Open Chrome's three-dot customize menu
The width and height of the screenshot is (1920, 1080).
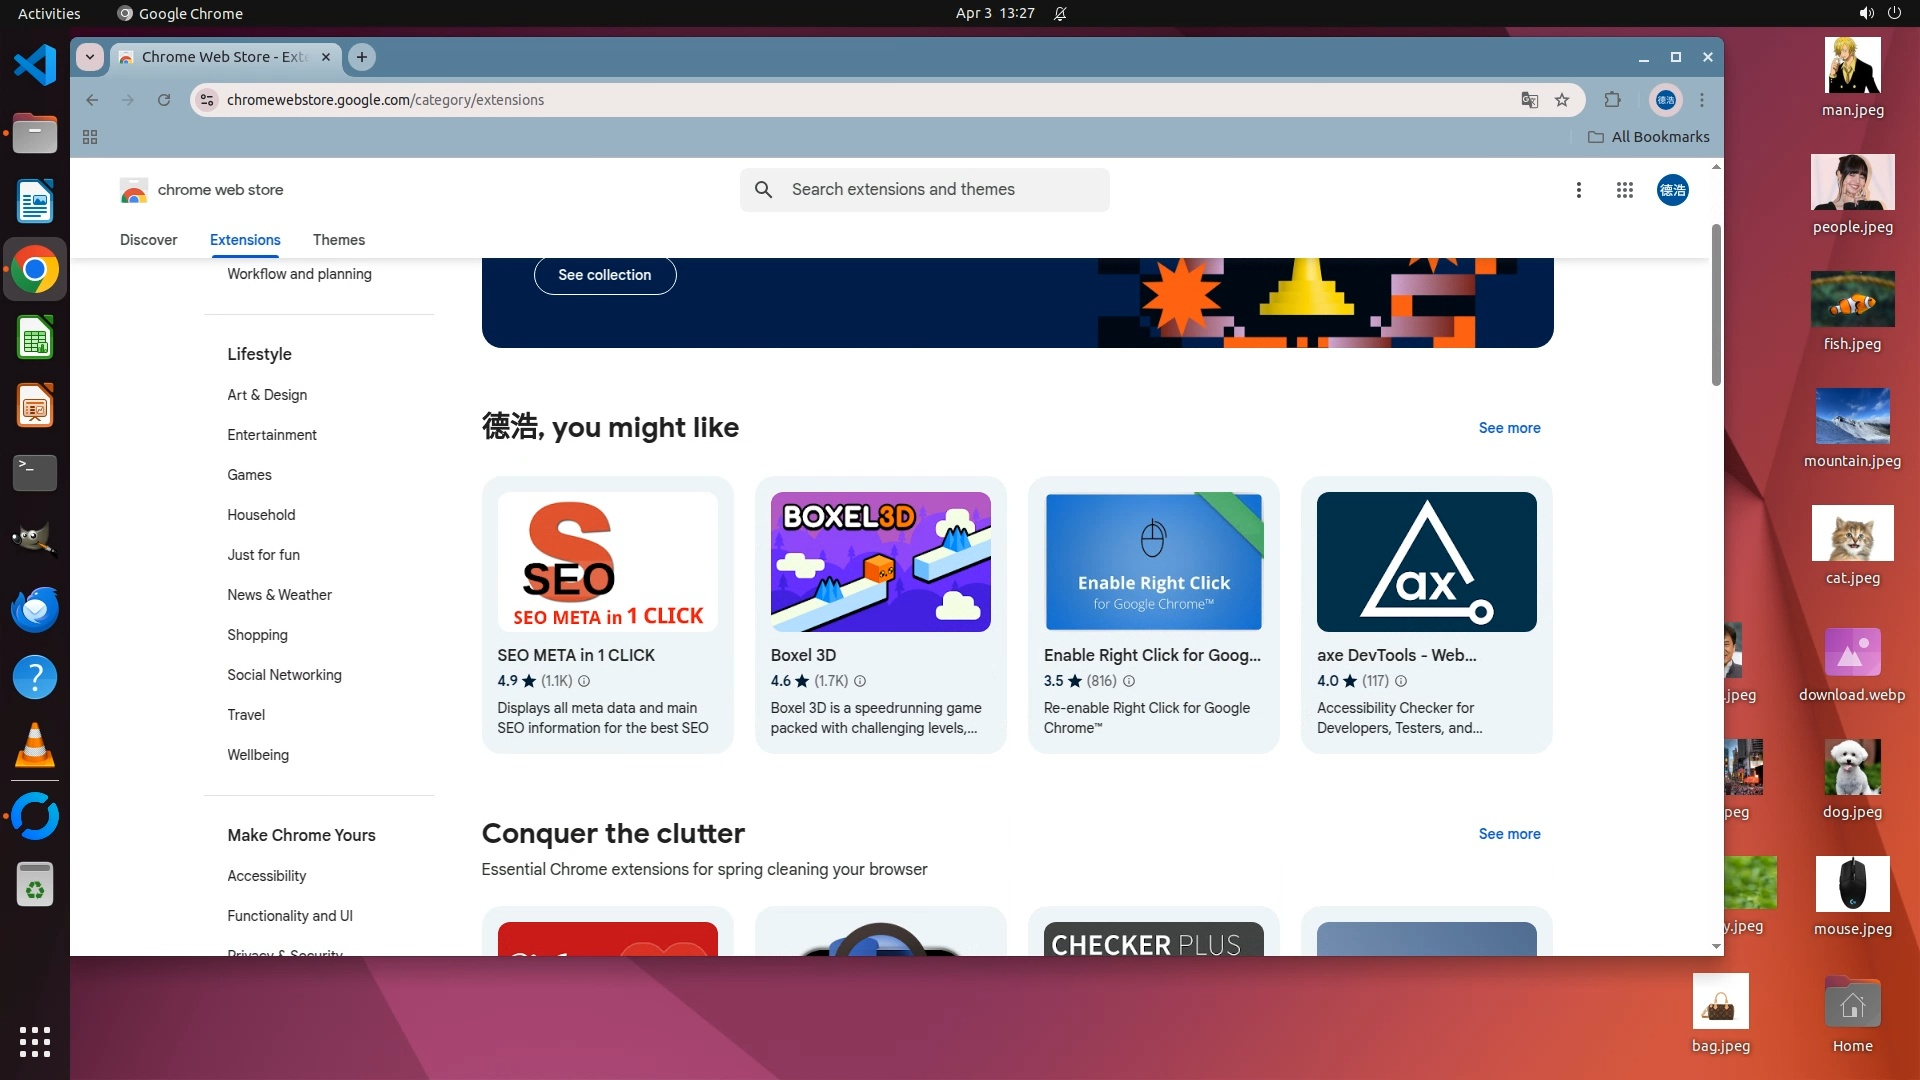point(1702,100)
